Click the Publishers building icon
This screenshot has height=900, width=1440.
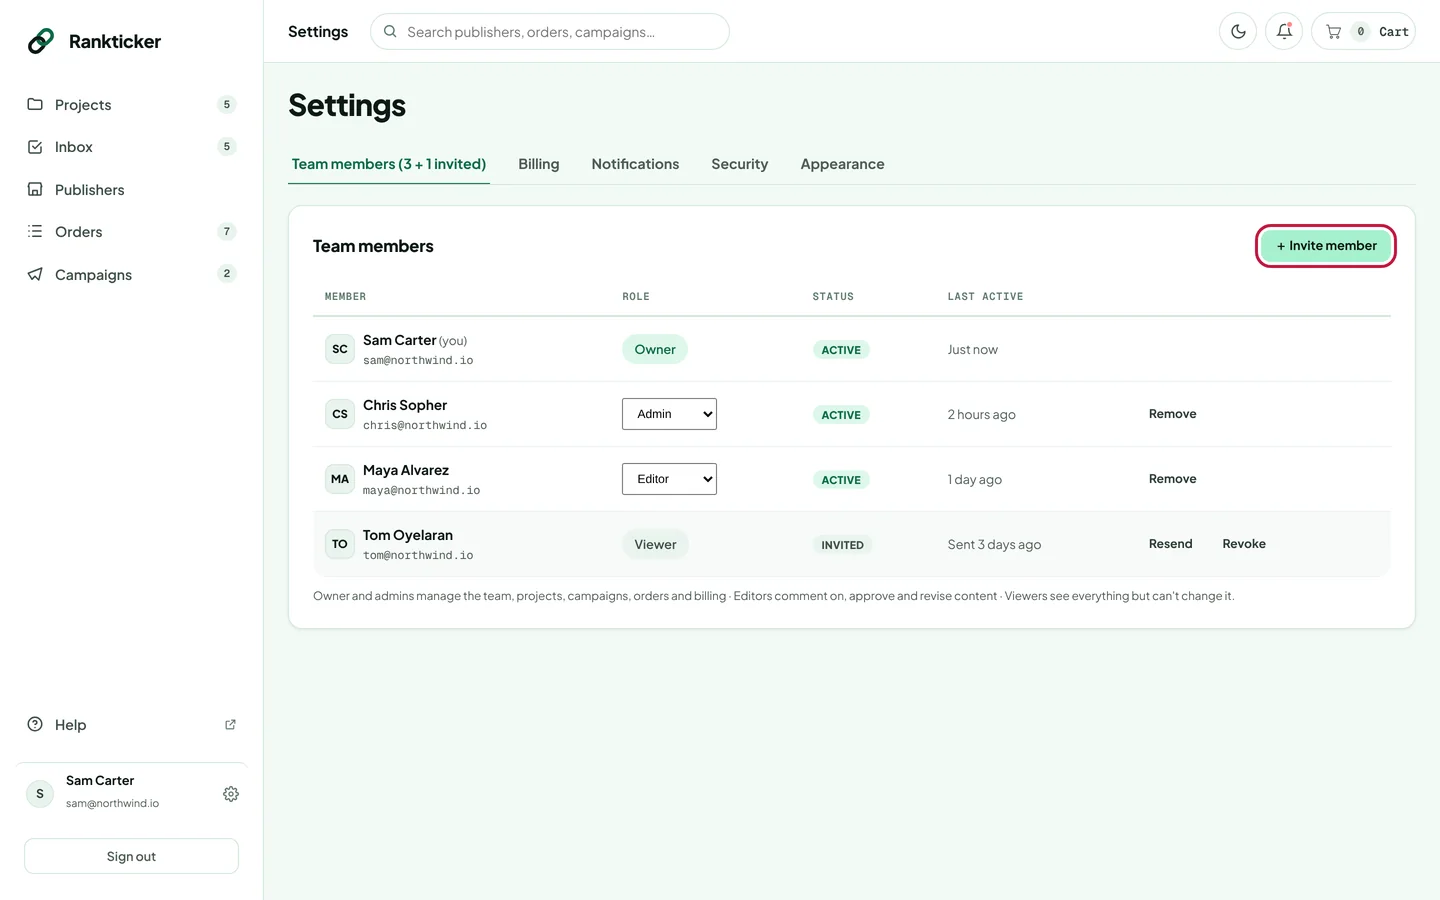coord(35,189)
